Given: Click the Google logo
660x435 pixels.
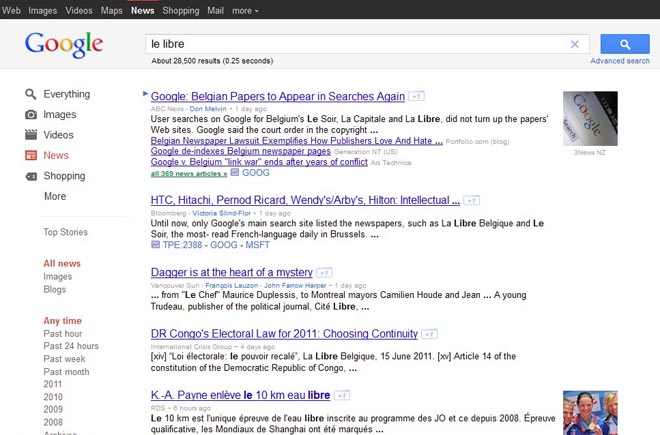Looking at the screenshot, I should (64, 45).
